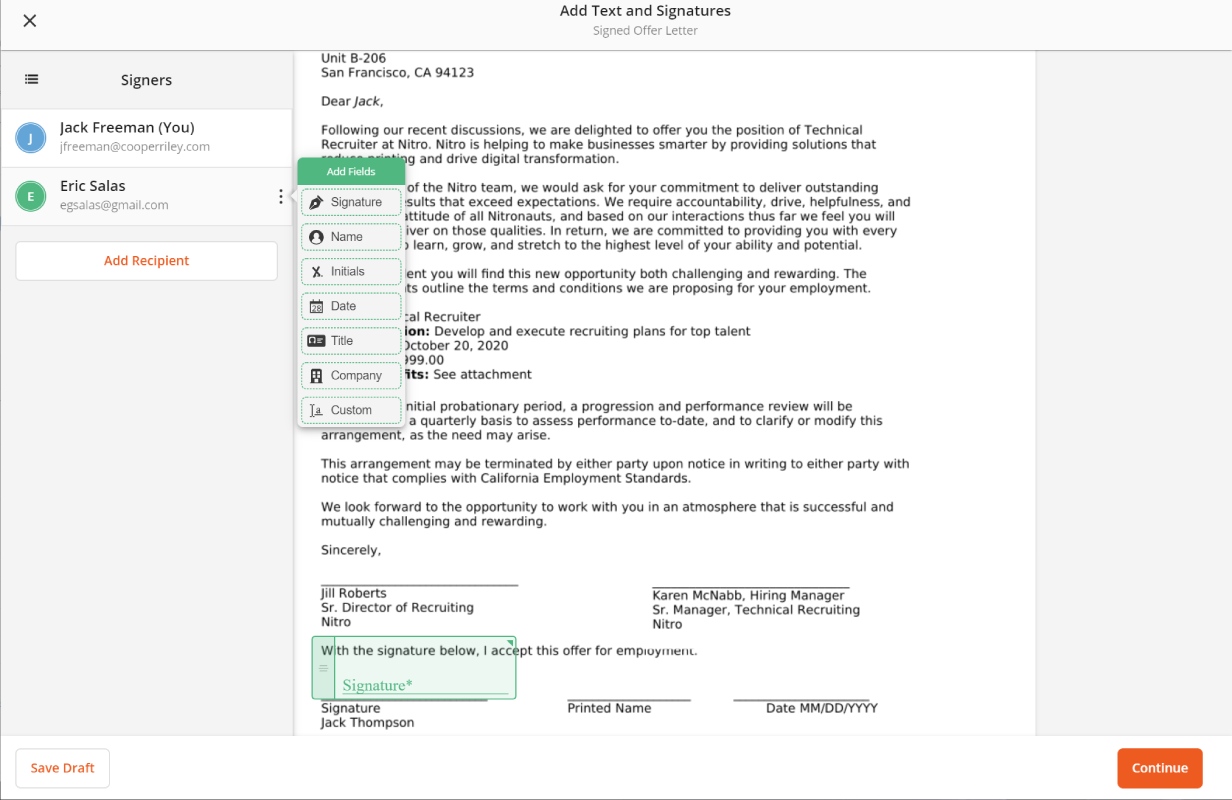Click the green Add Fields header

pos(351,172)
